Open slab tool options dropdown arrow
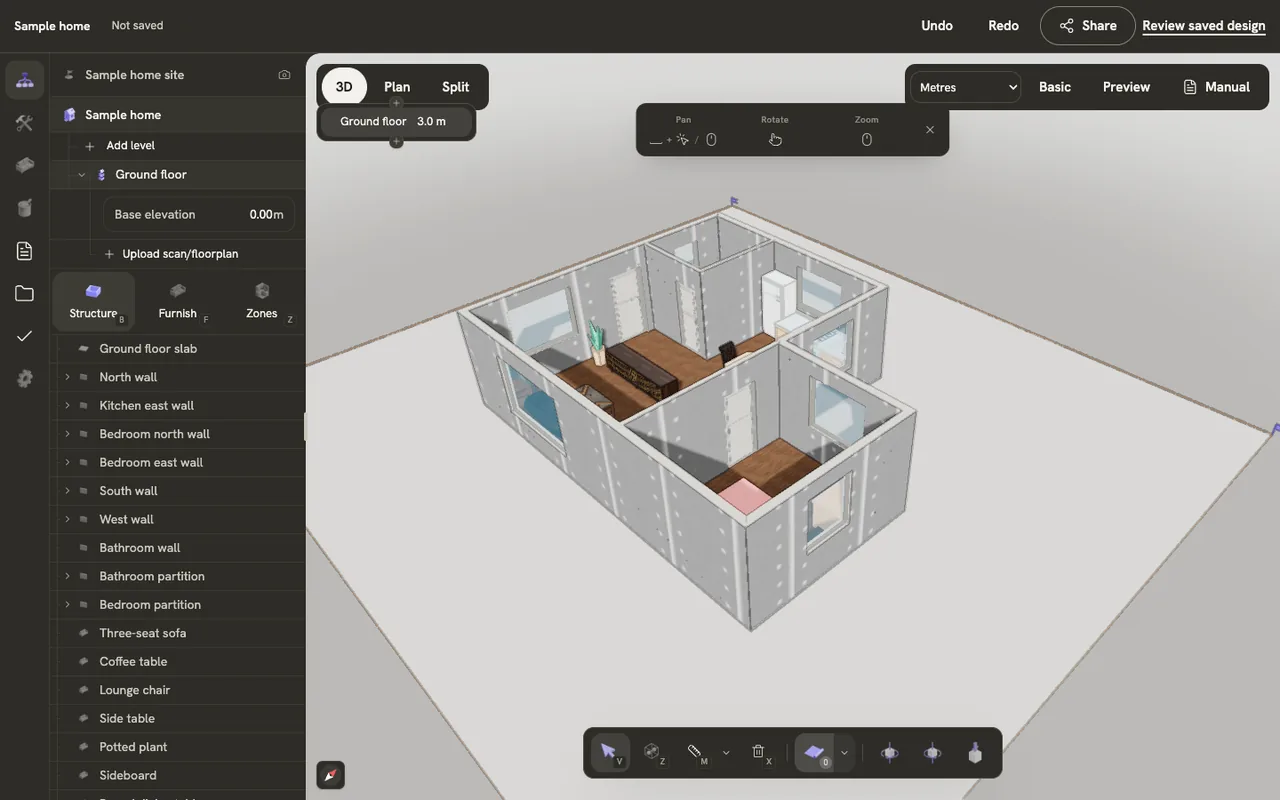 click(845, 753)
